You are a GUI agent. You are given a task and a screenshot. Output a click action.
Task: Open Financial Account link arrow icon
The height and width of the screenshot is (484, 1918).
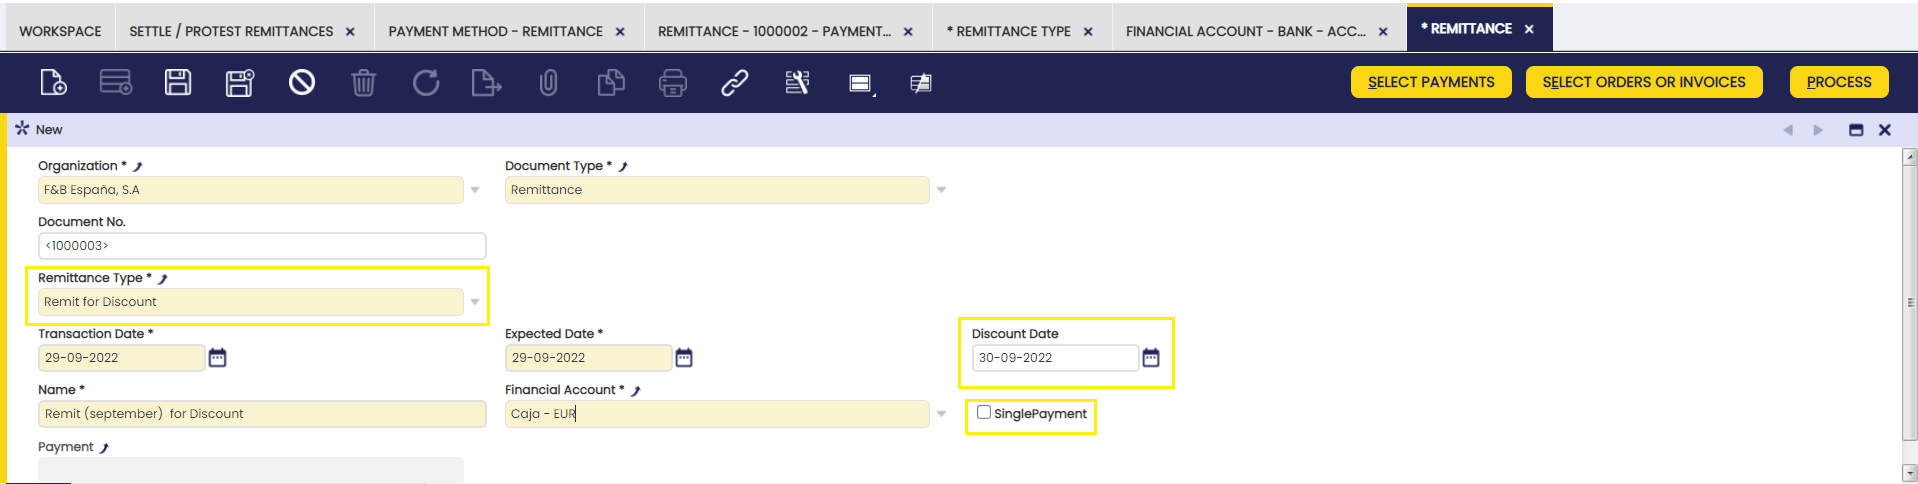click(x=636, y=390)
